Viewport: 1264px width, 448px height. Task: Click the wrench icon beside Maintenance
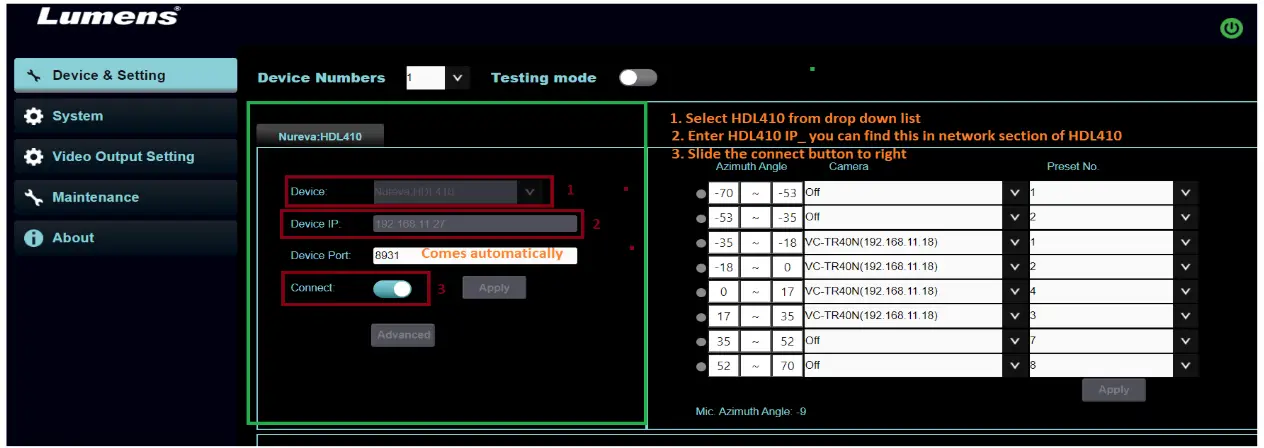33,198
